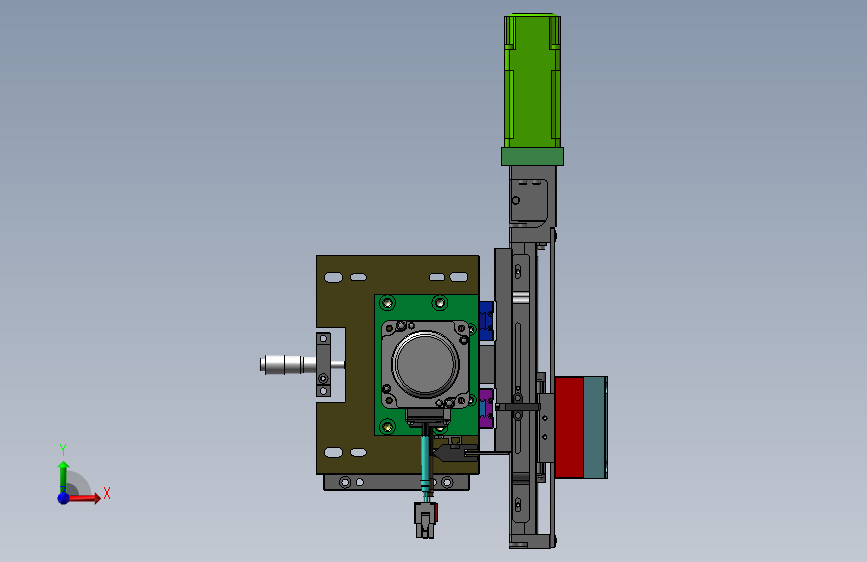Select the blue slider block on the assembly
Screen dimensions: 867x562
[x=487, y=321]
